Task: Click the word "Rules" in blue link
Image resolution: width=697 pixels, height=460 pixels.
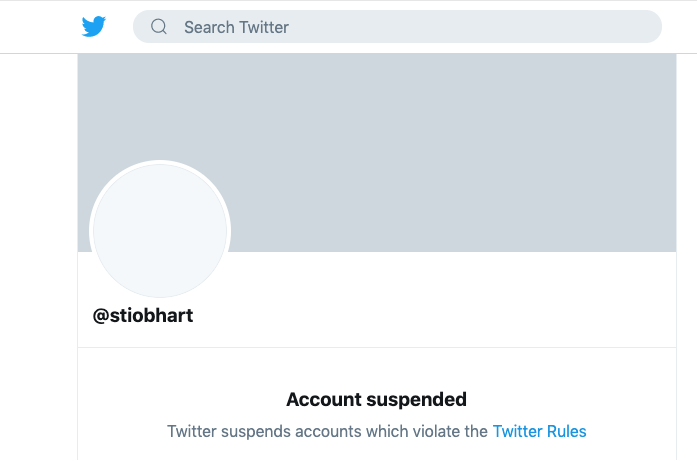Action: [x=566, y=432]
